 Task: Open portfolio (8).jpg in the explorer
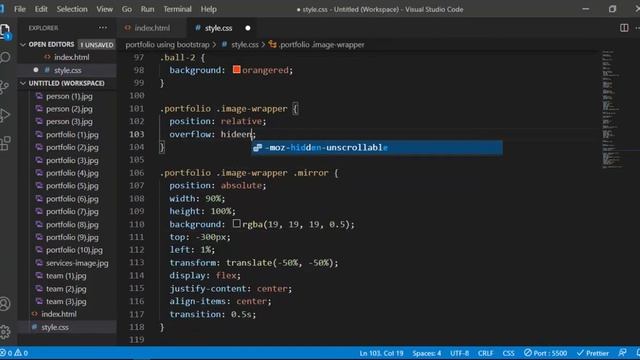[x=67, y=224]
